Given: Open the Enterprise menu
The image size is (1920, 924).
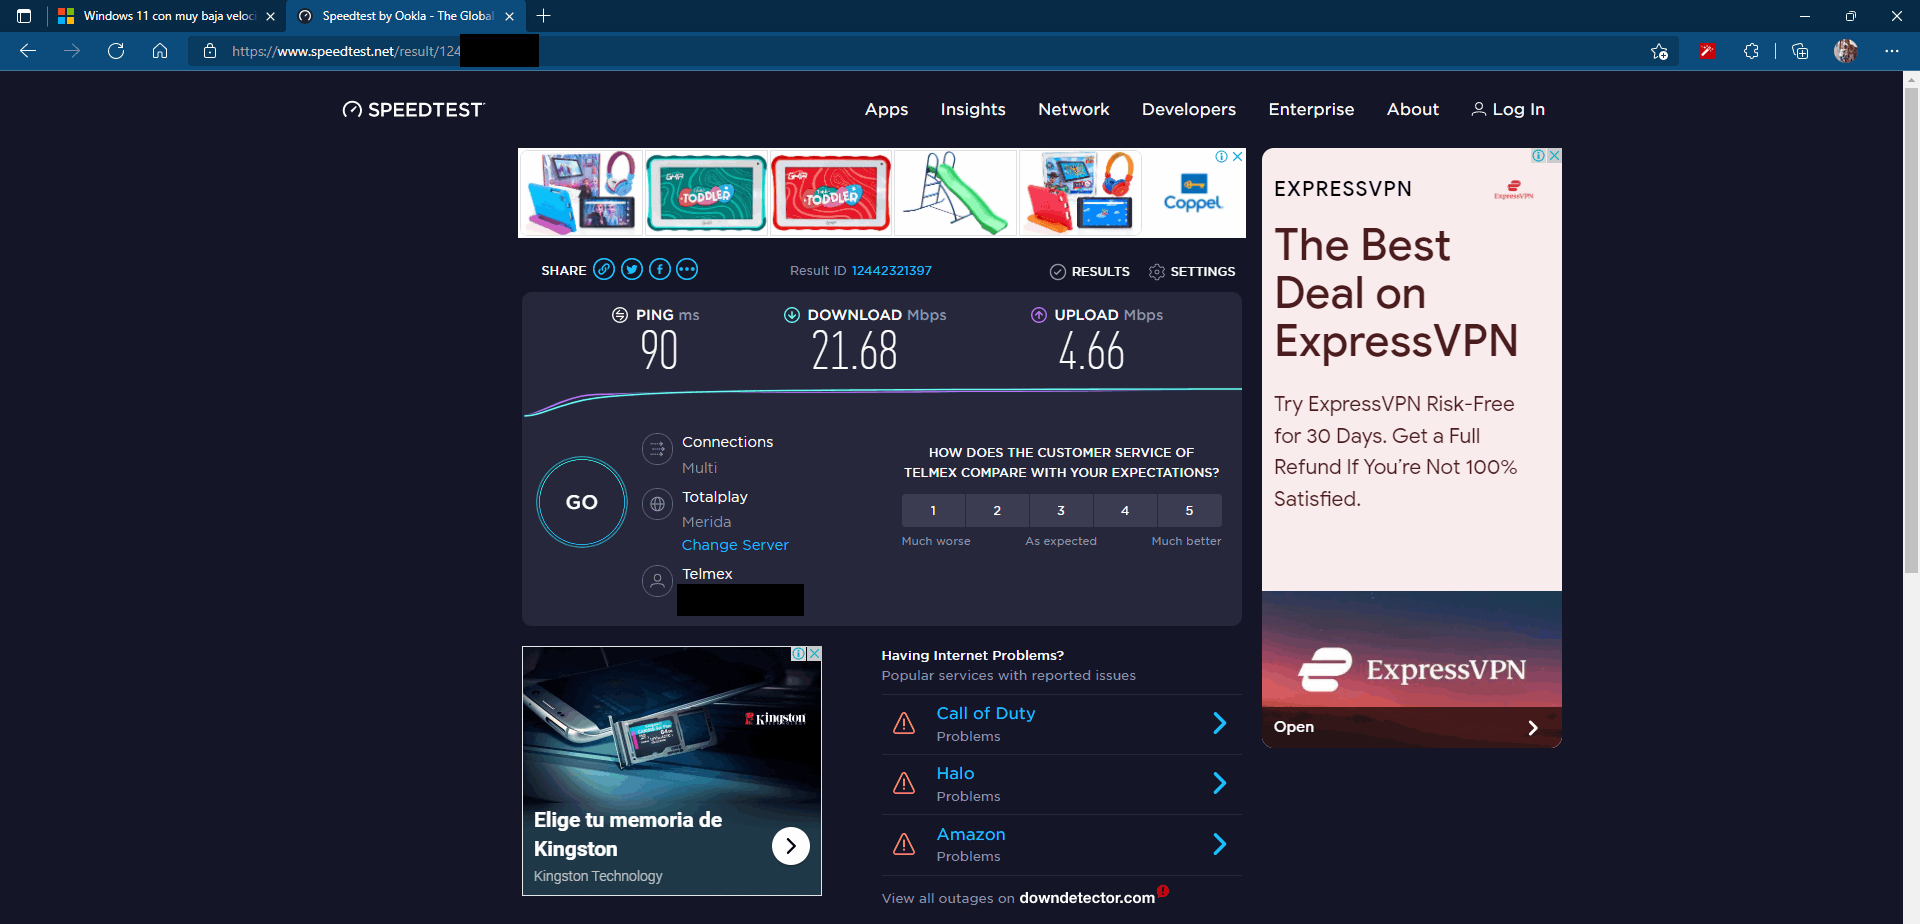Looking at the screenshot, I should [1311, 109].
